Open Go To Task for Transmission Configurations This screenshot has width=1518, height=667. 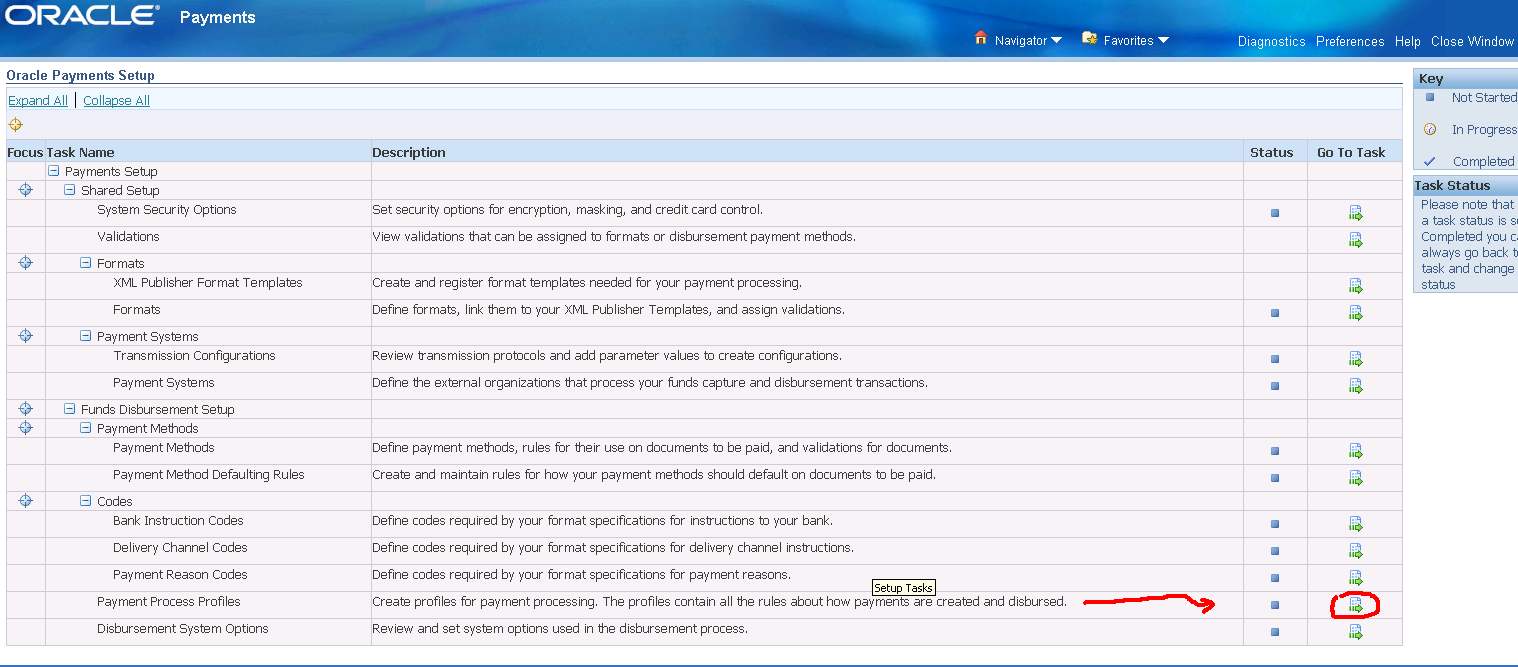coord(1355,358)
